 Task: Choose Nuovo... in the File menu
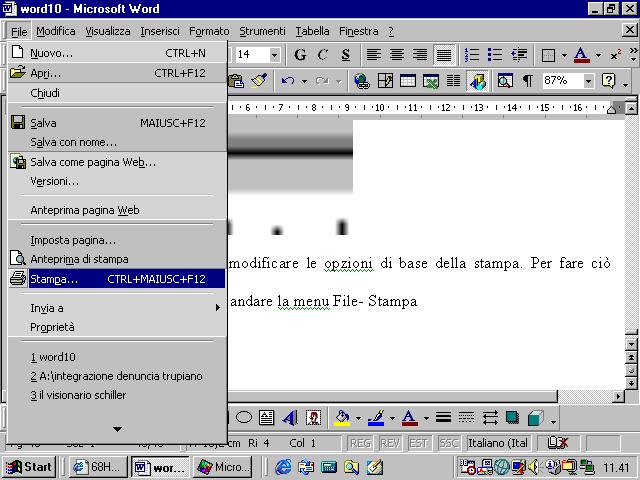(117, 53)
